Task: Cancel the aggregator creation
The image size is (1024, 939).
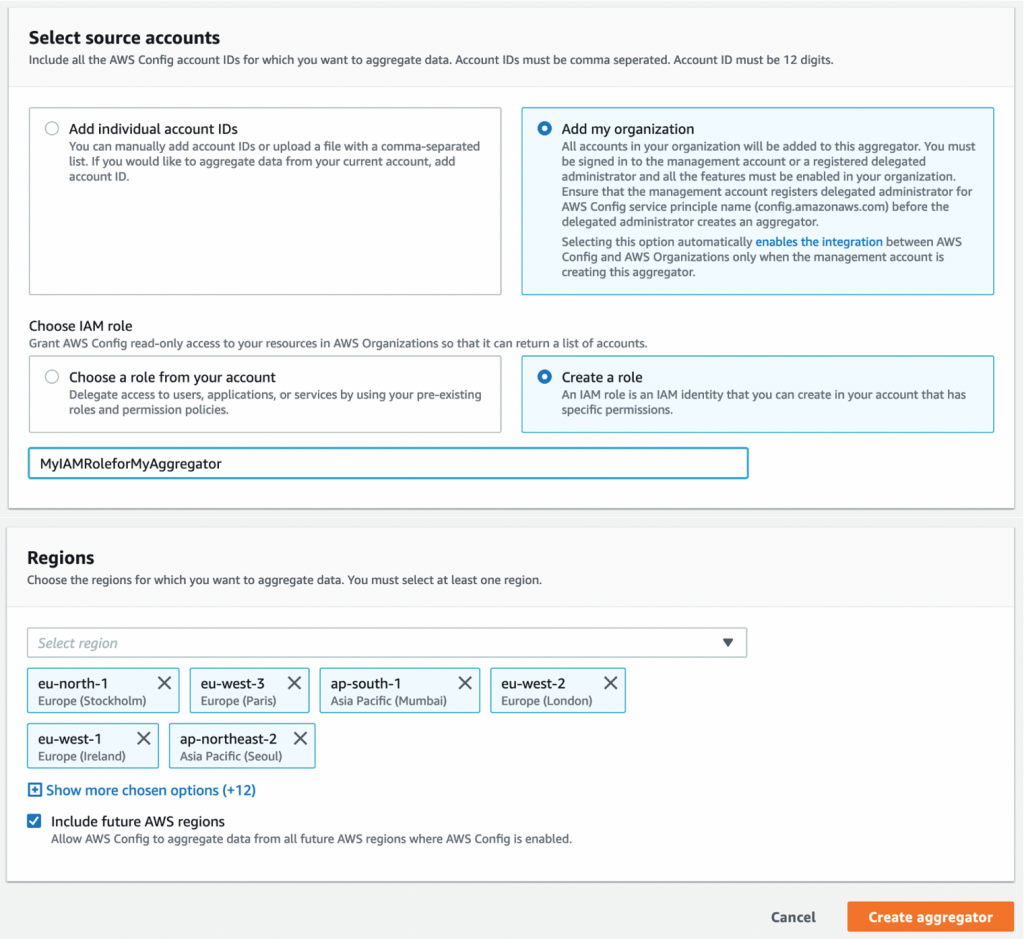Action: [x=793, y=917]
